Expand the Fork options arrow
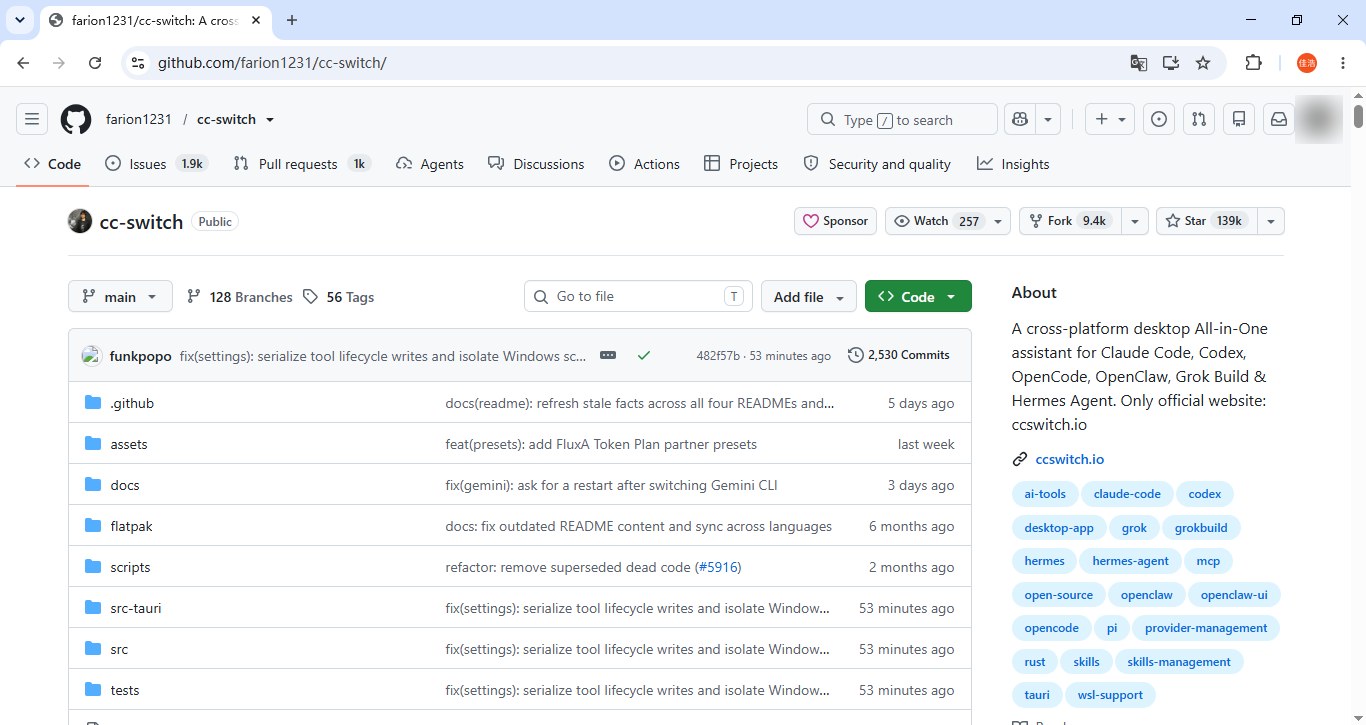1366x725 pixels. pos(1134,221)
